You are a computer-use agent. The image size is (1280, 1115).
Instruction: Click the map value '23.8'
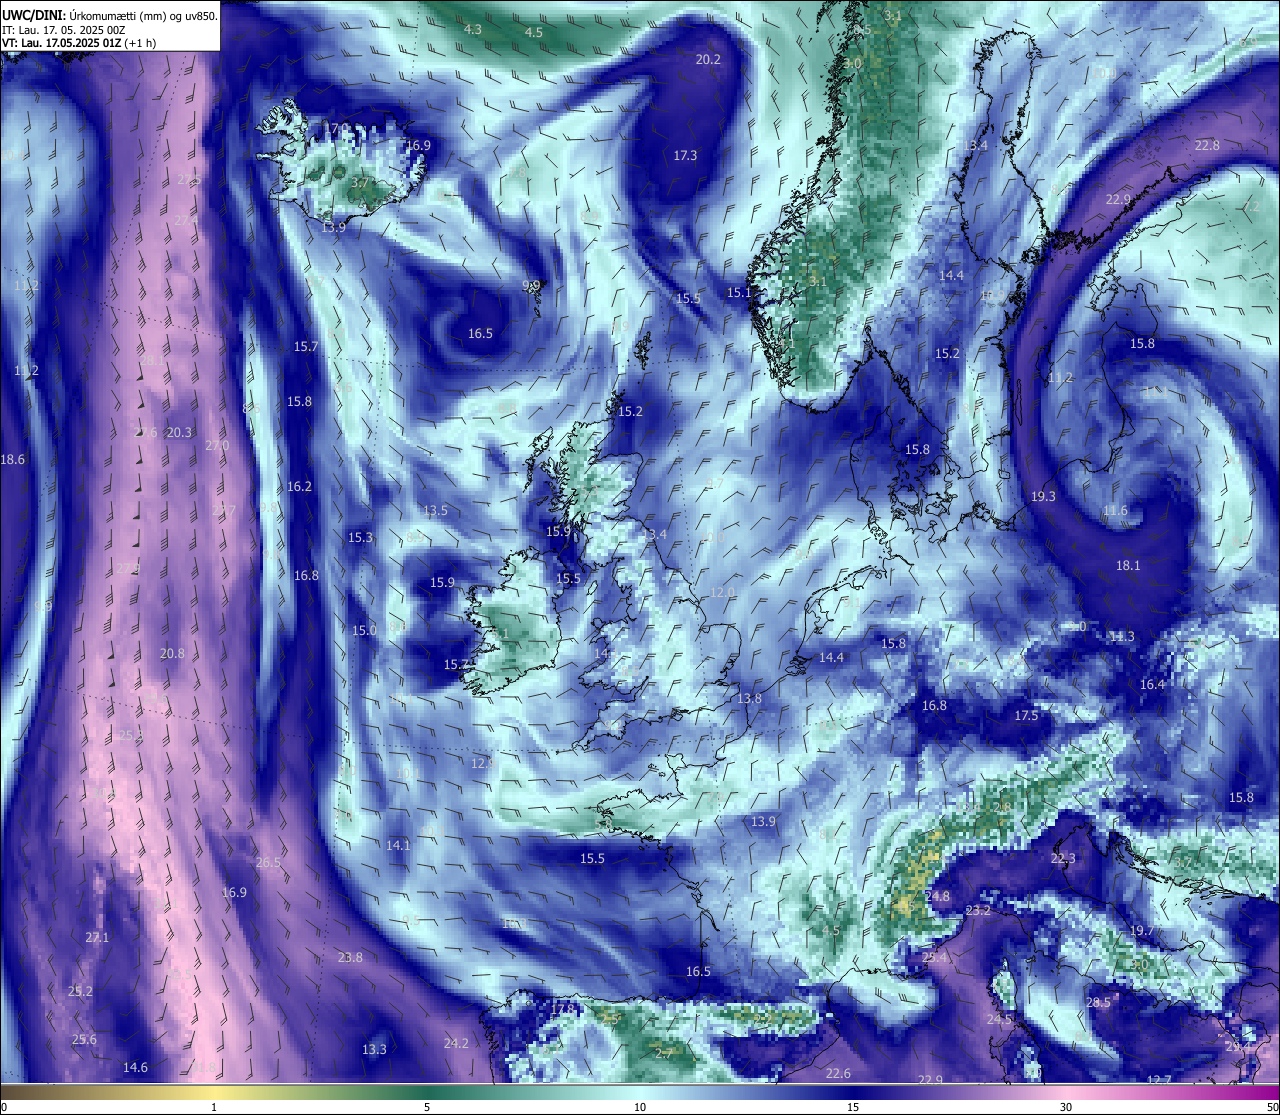(x=350, y=958)
